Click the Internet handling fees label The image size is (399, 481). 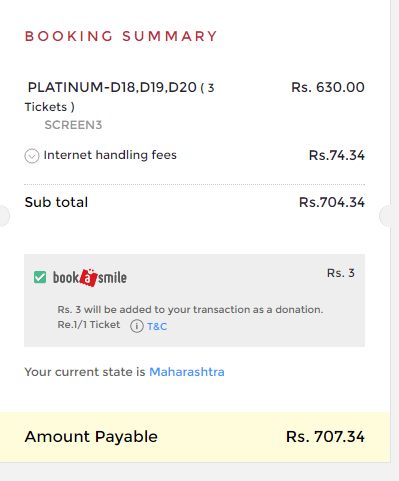coord(110,155)
